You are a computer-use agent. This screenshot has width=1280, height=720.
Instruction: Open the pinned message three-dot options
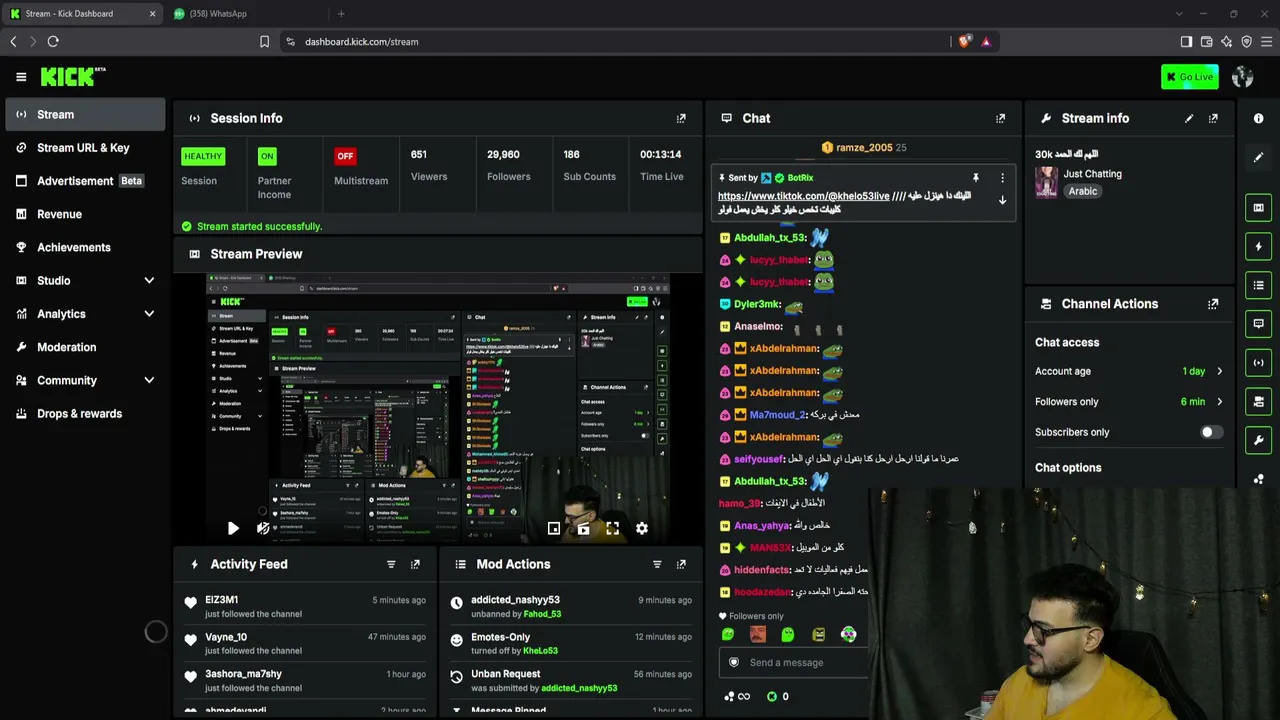pyautogui.click(x=1002, y=178)
